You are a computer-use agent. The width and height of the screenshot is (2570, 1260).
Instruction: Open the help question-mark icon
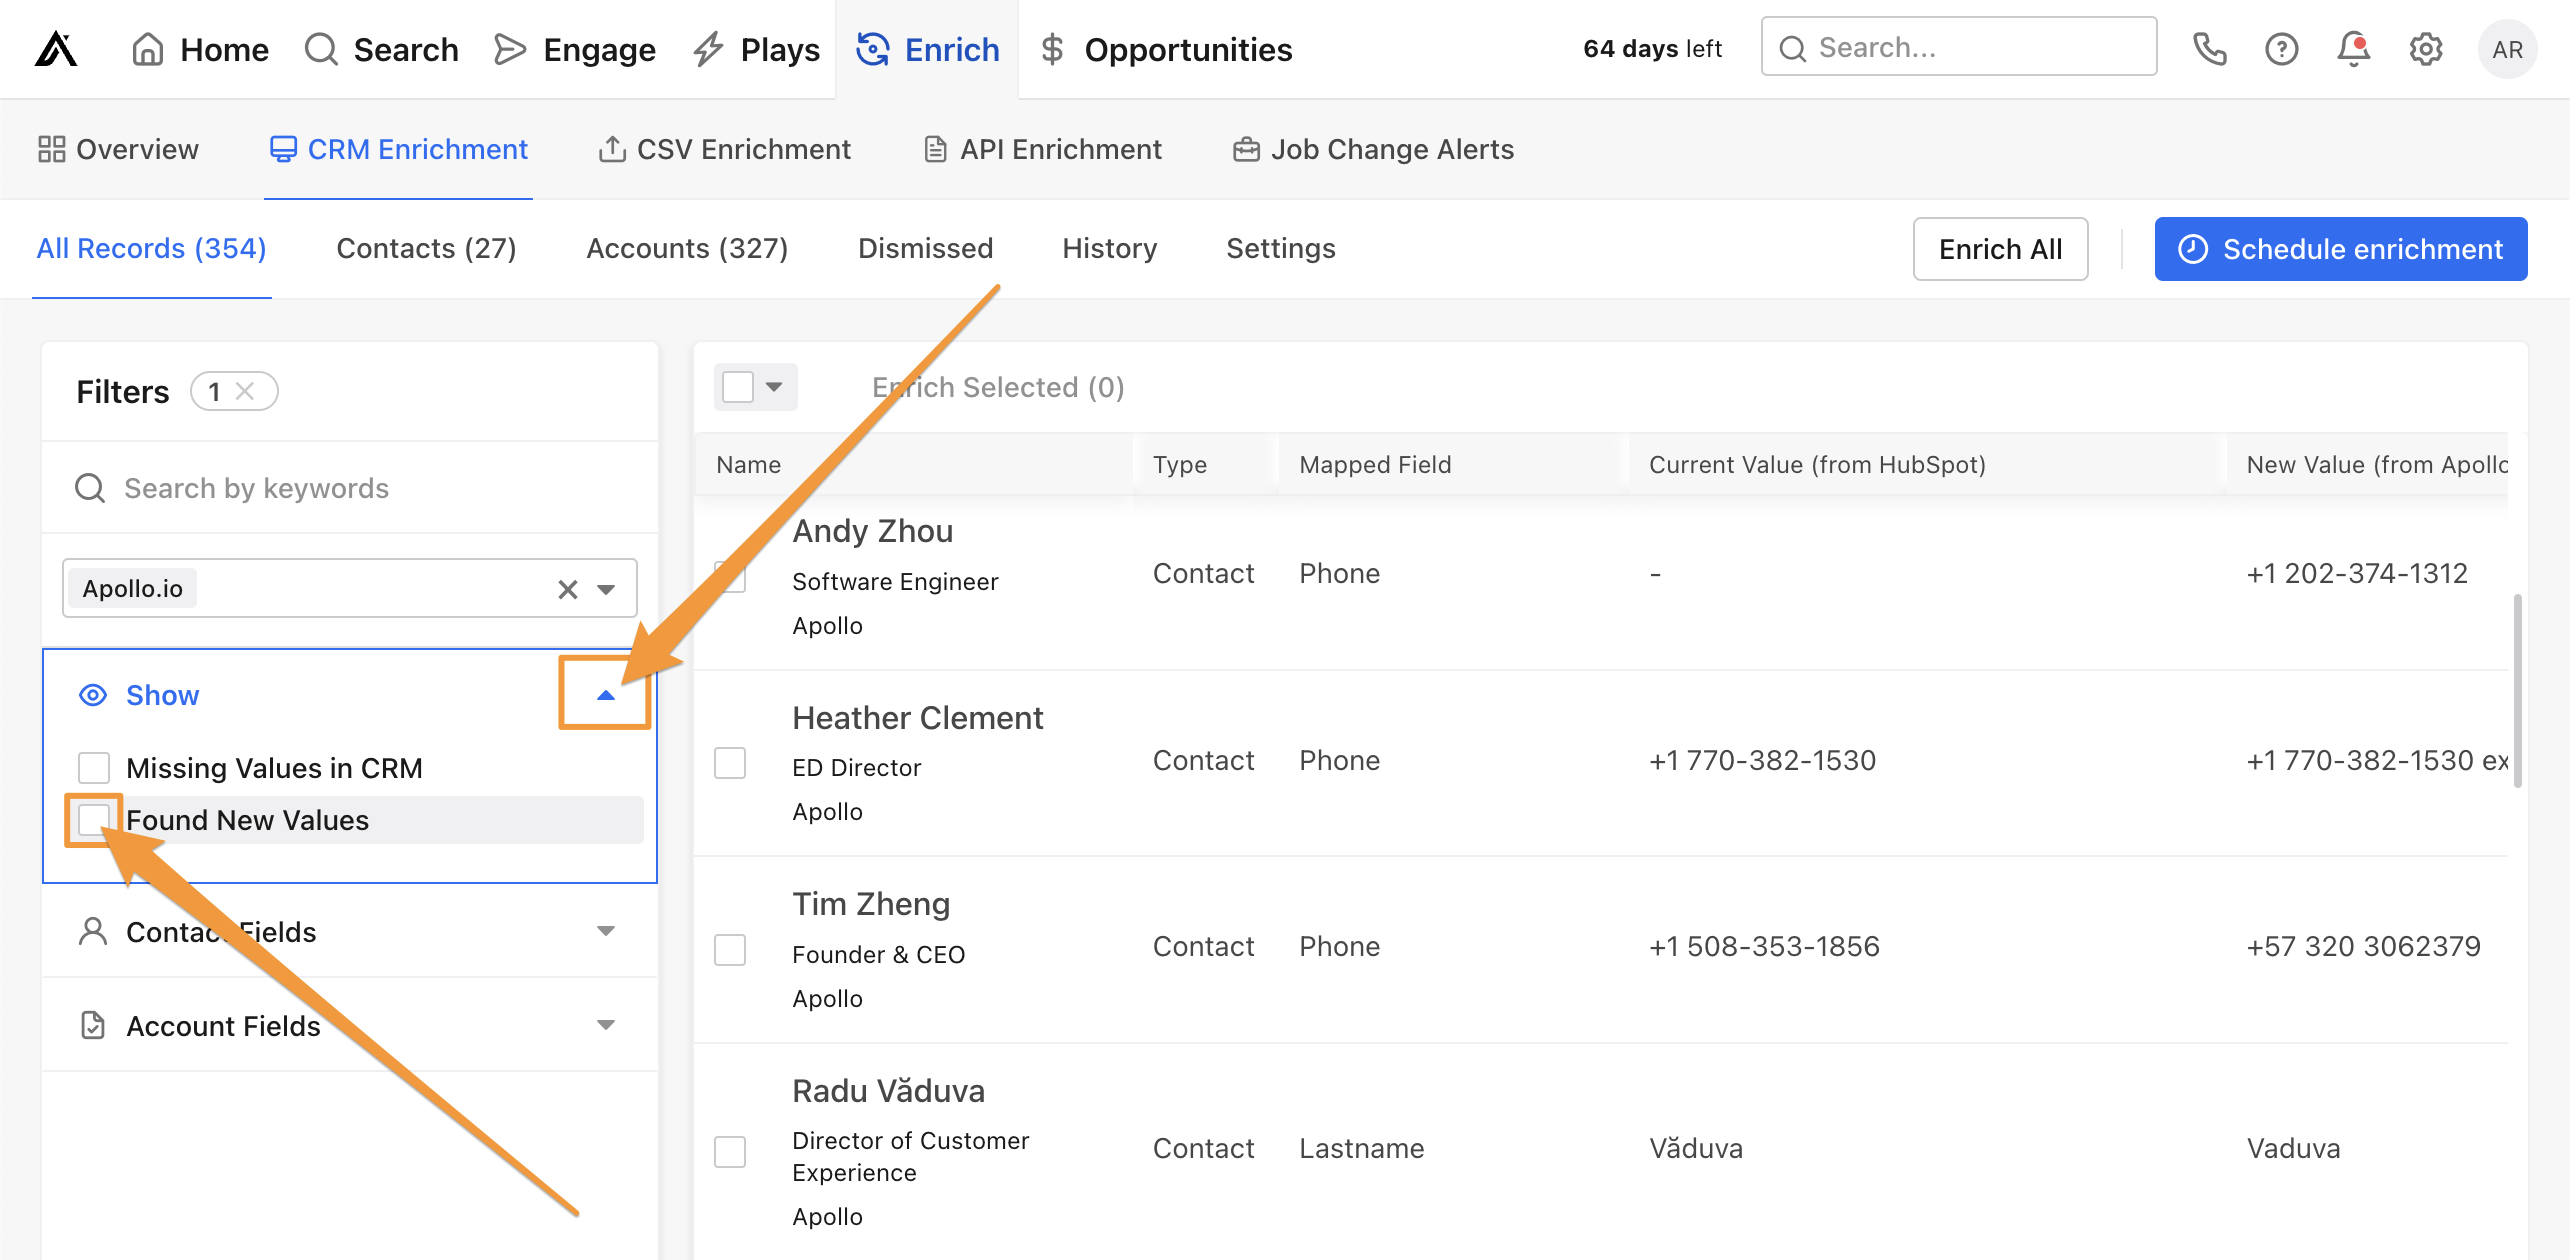2281,48
